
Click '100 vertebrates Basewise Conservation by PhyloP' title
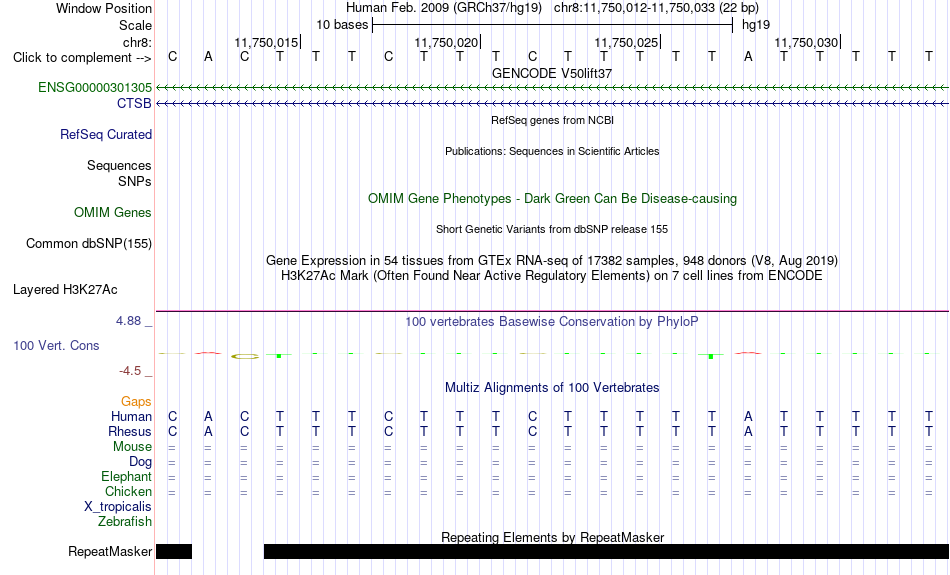pos(552,322)
